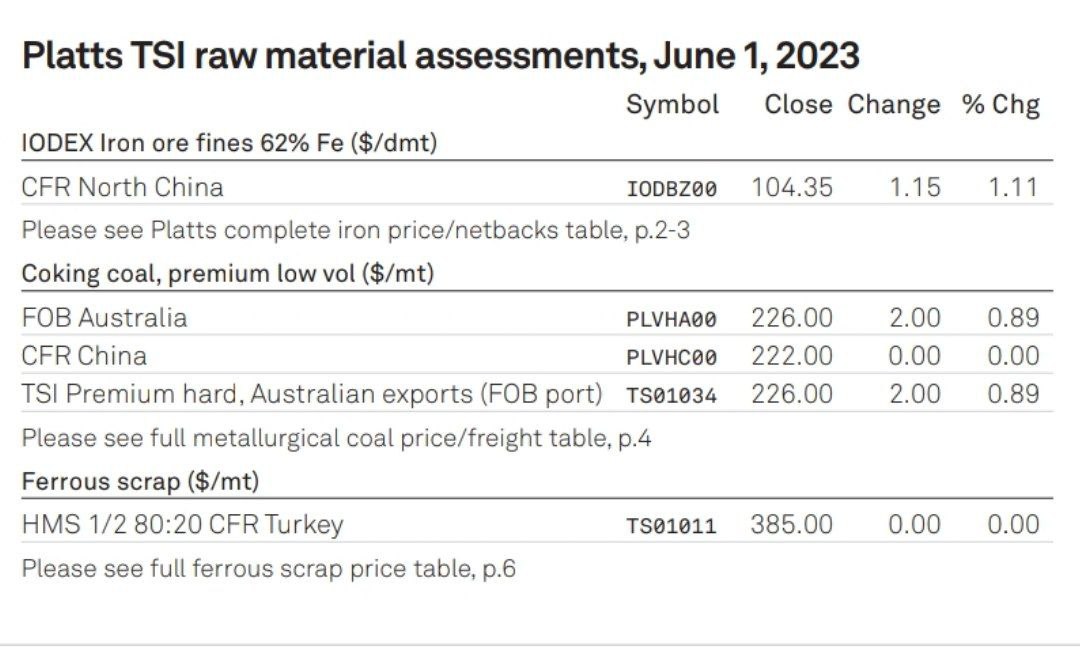
Task: Click the CFR North China row label
Action: click(122, 187)
